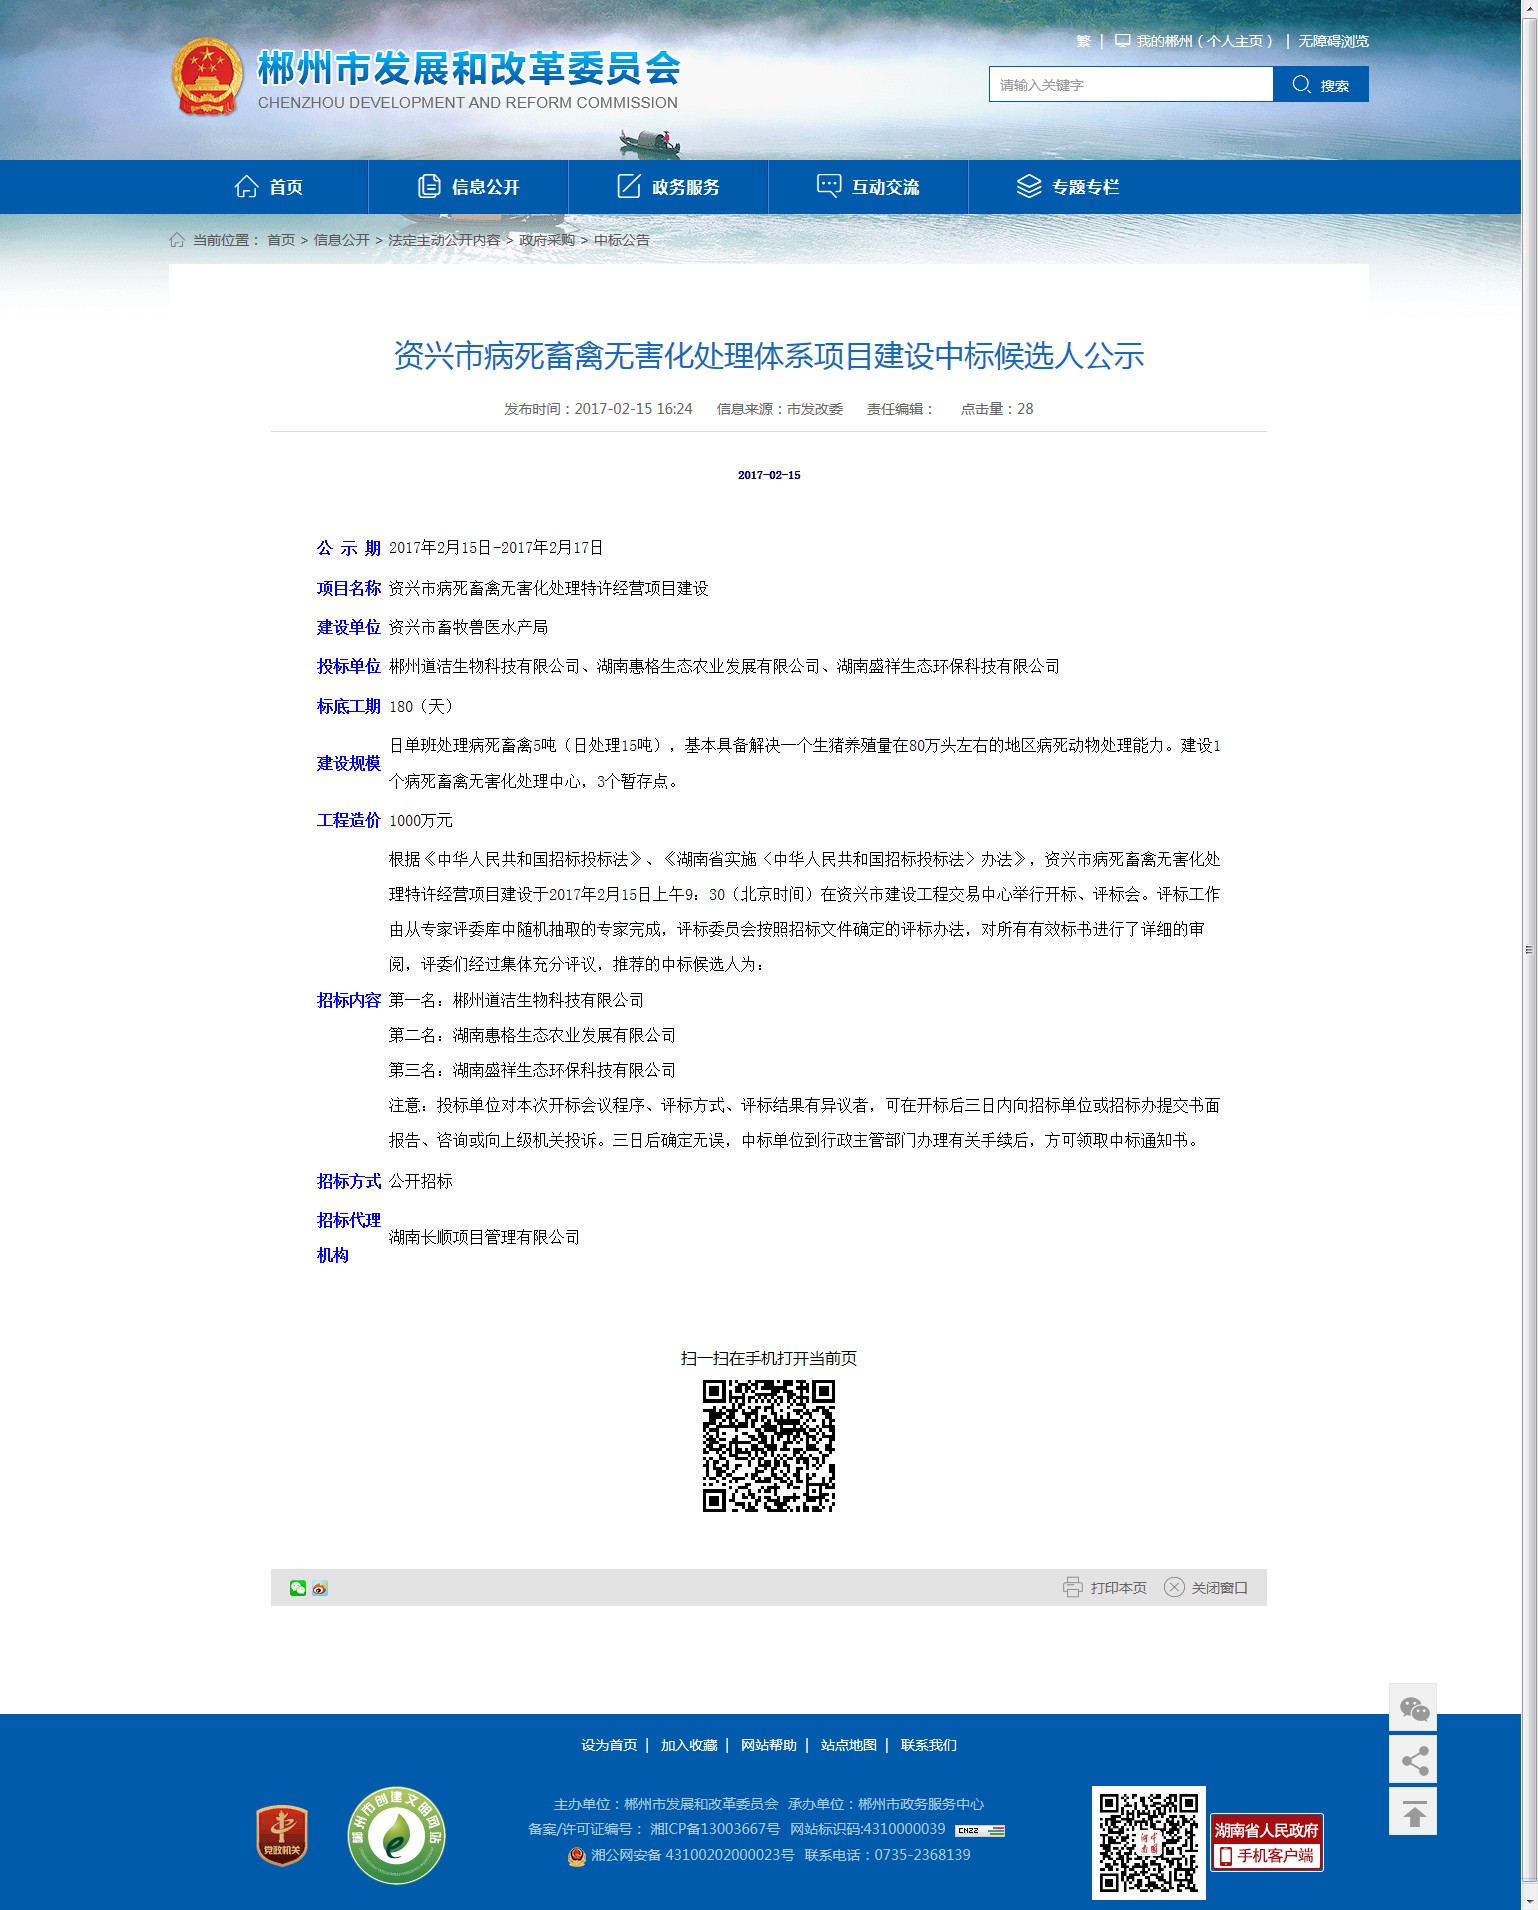The width and height of the screenshot is (1538, 1910).
Task: Click the page QR code under 扫一扫
Action: click(769, 1446)
